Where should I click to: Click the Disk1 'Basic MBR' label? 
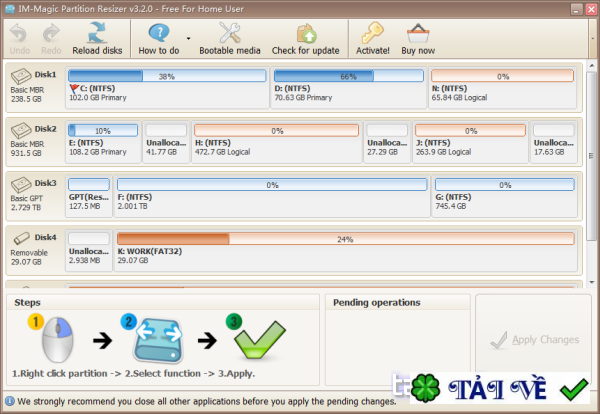pos(27,90)
